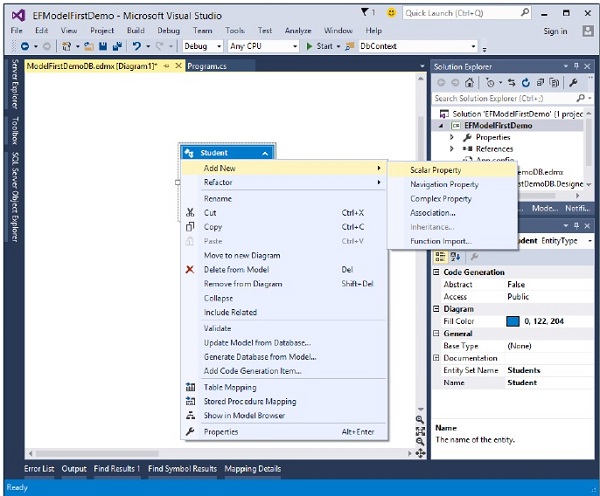Open the DbContext find combo box
Screen dimensions: 600x496
tap(418, 46)
